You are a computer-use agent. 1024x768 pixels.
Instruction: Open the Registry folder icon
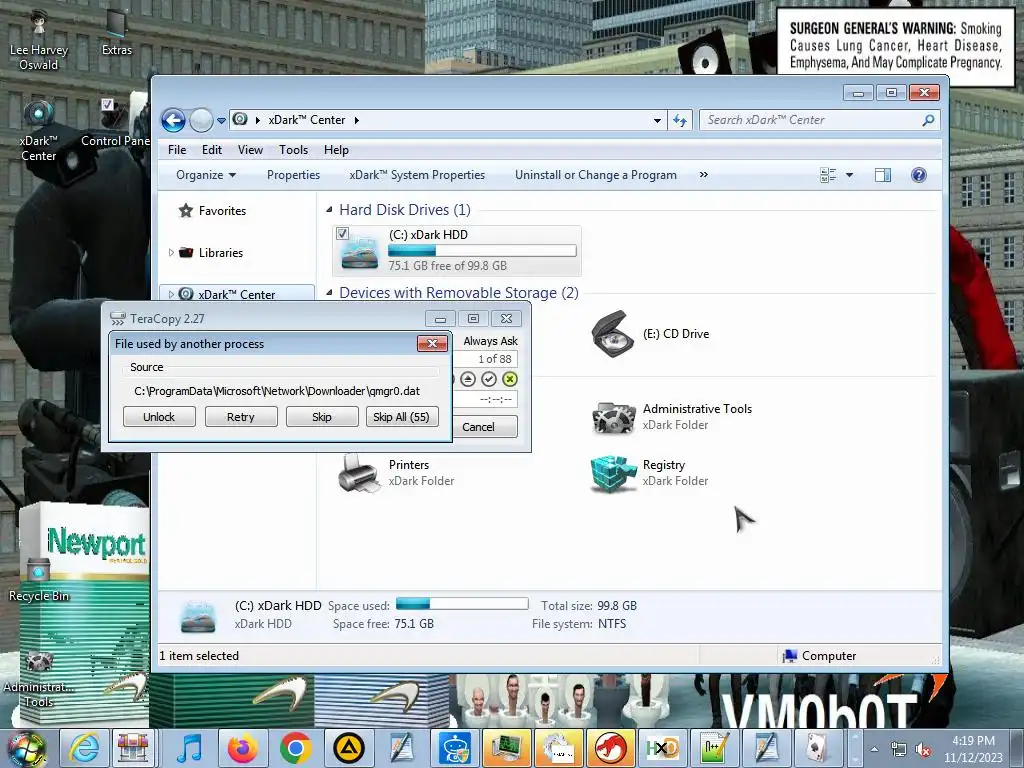(x=613, y=473)
